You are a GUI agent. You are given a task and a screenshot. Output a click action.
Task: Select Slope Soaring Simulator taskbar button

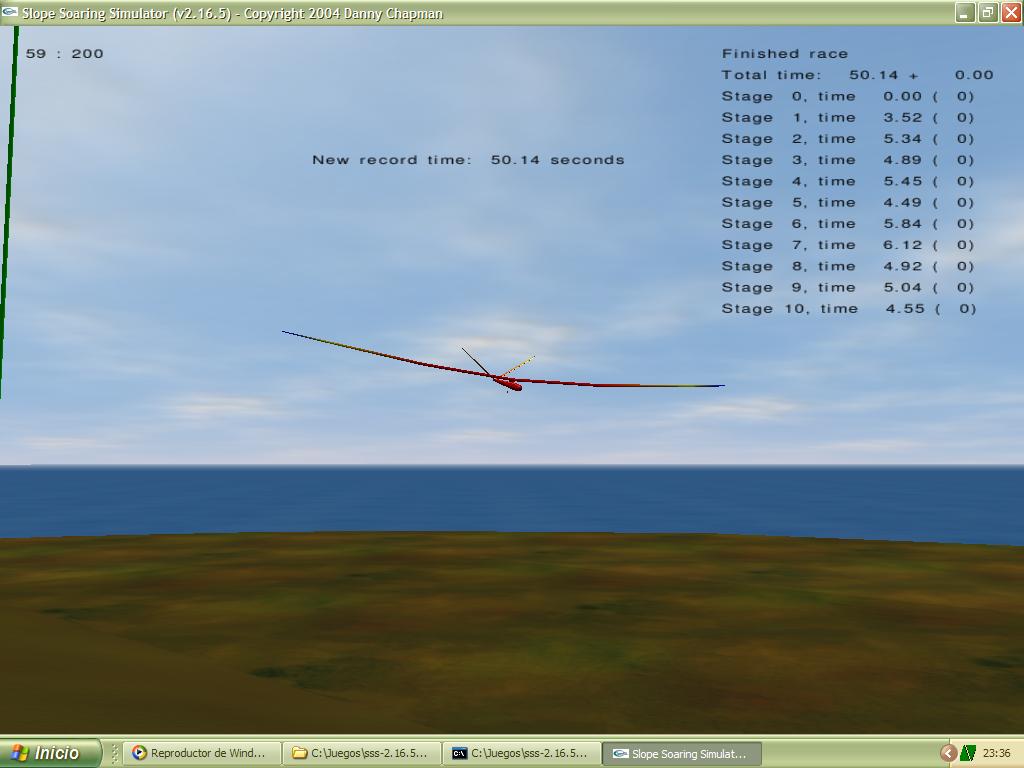[681, 753]
